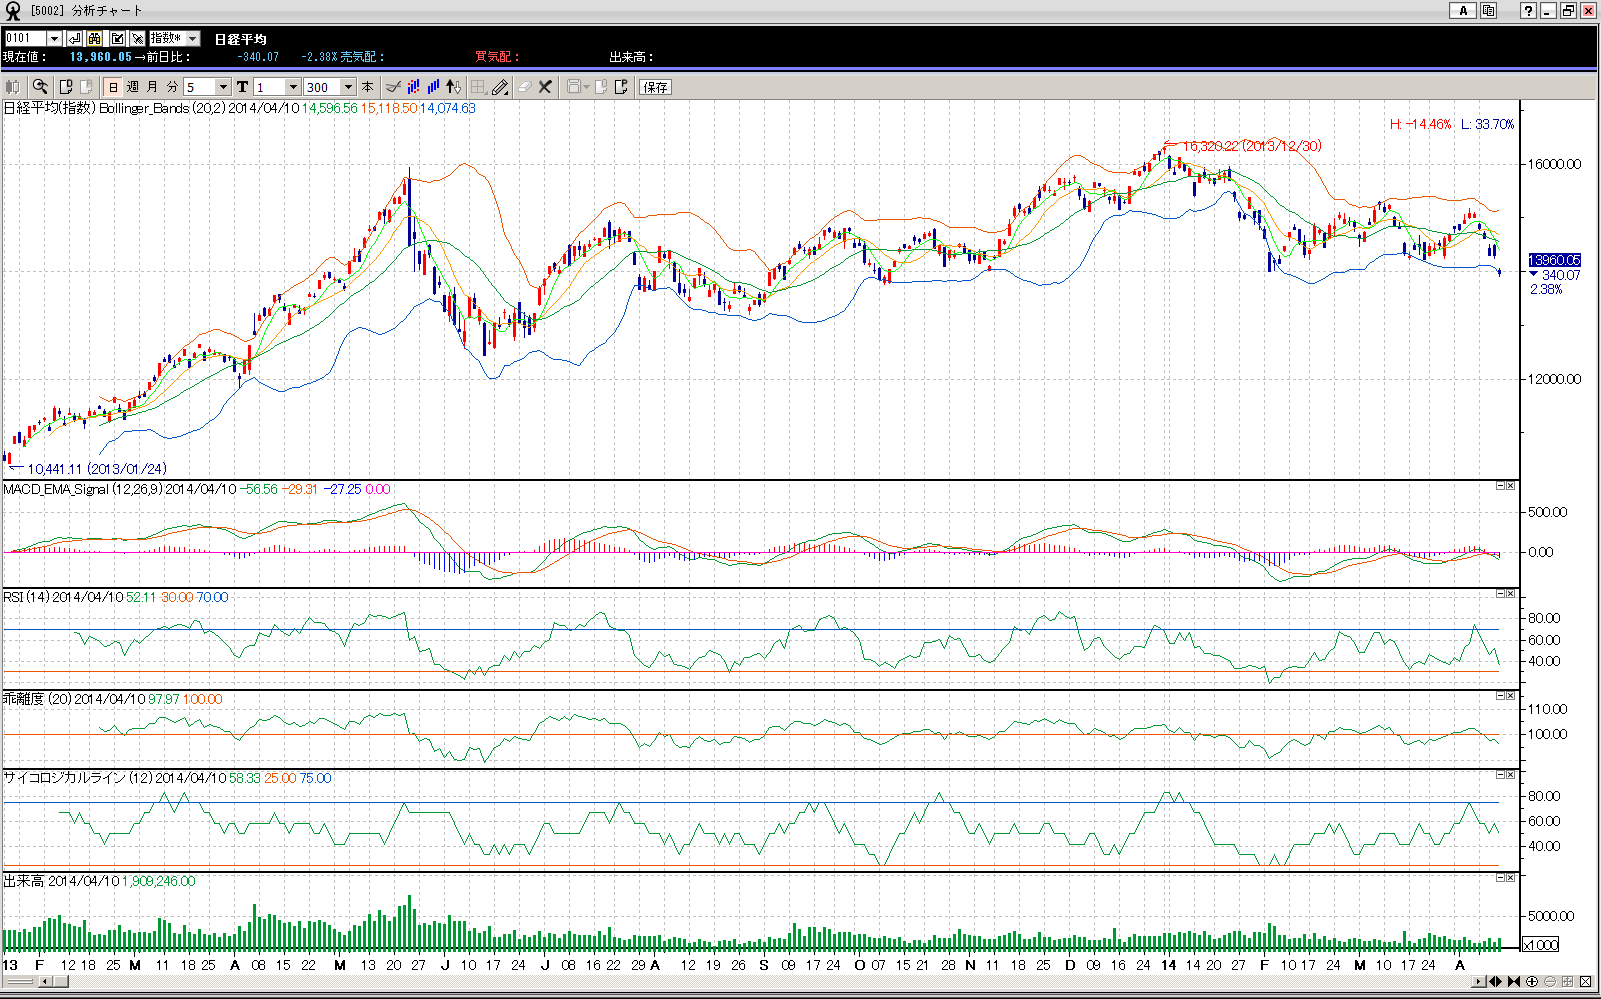Switch to weekly (週) chart period
The image size is (1601, 999).
point(132,87)
